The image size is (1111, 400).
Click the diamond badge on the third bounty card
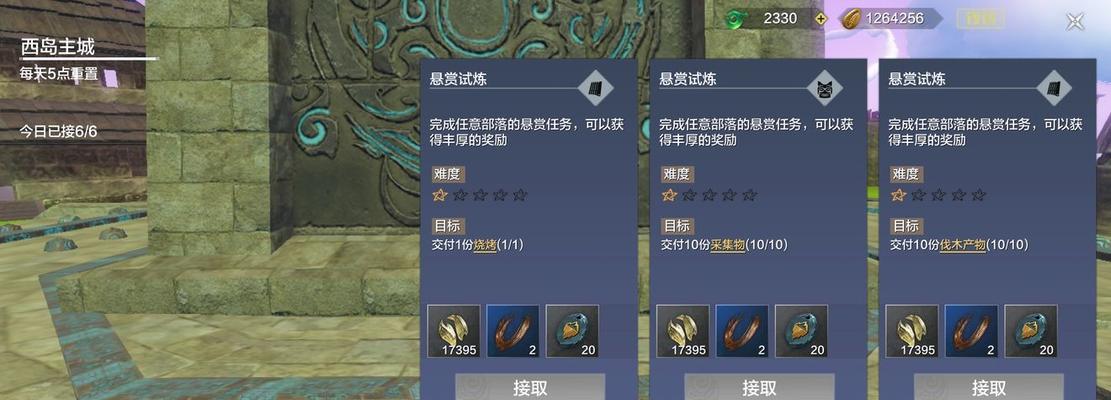point(1054,88)
